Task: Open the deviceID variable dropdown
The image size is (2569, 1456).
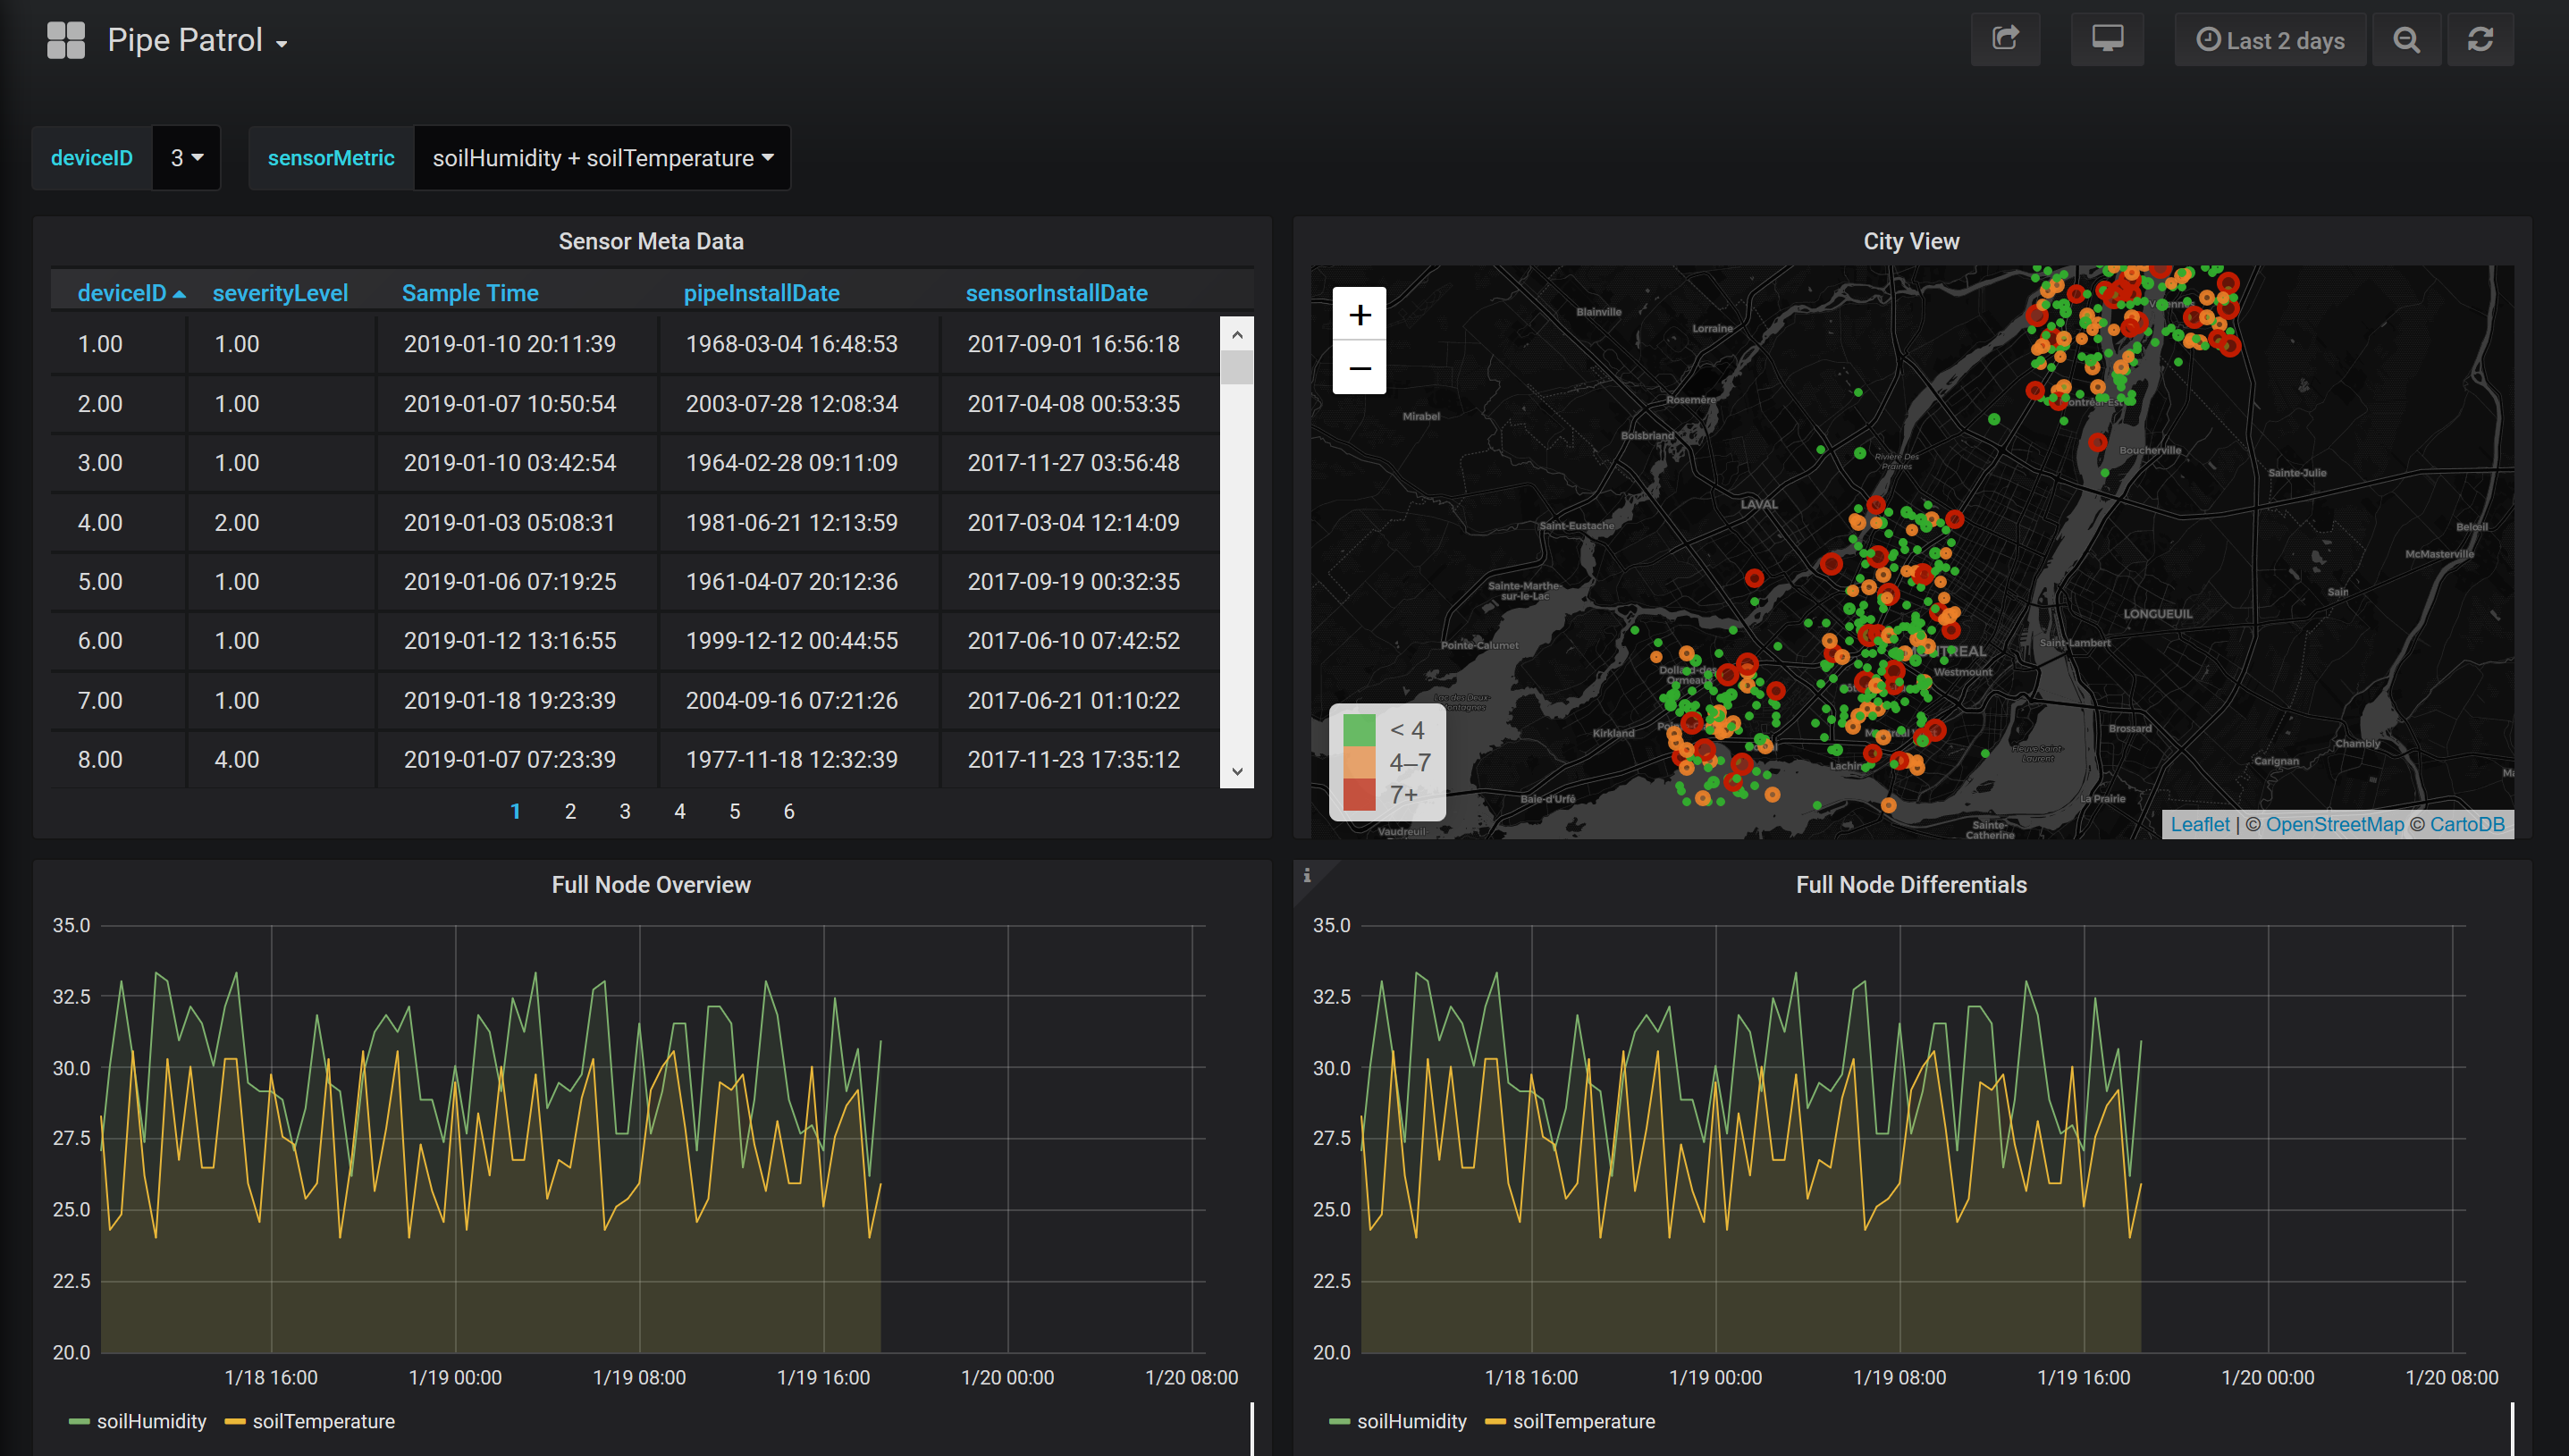Action: click(x=186, y=158)
